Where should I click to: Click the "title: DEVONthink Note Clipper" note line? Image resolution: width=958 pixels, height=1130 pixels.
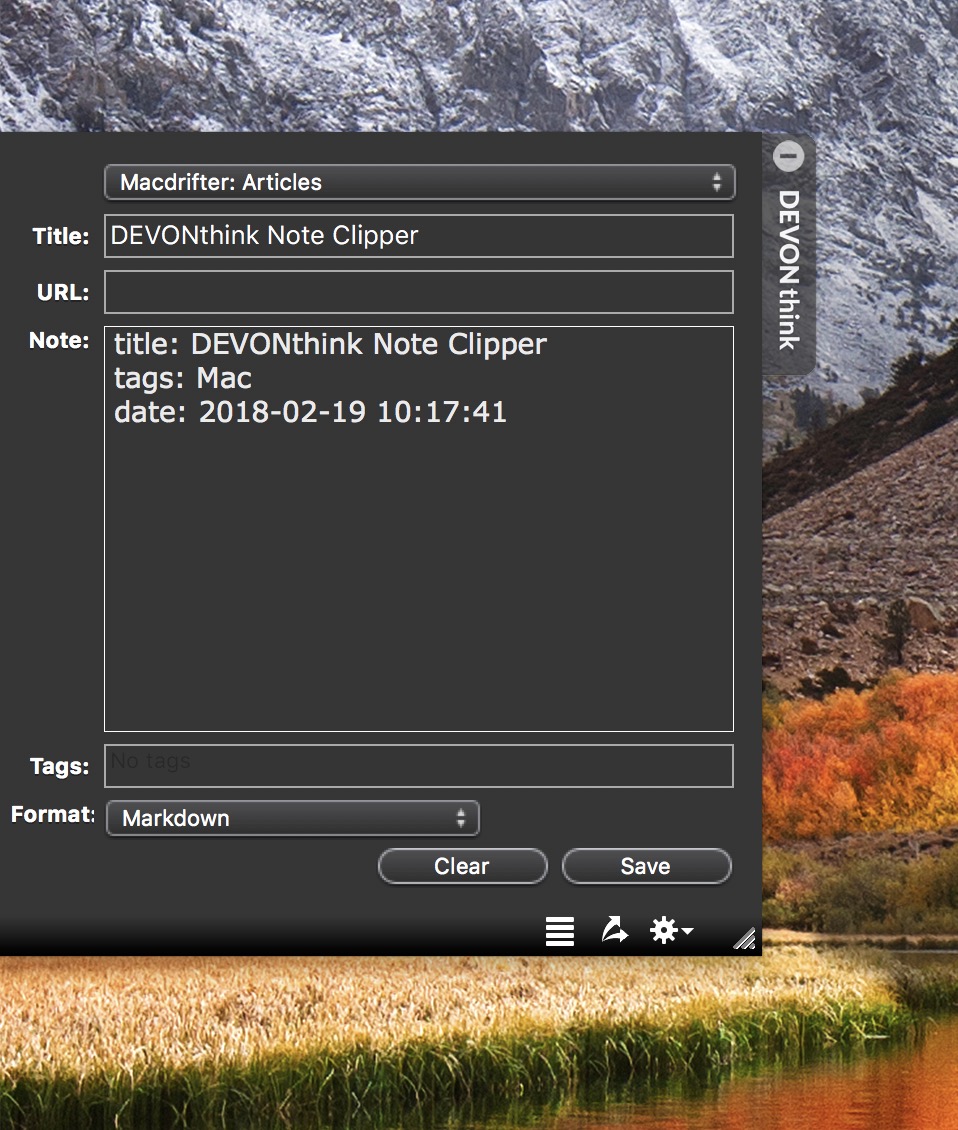[330, 344]
